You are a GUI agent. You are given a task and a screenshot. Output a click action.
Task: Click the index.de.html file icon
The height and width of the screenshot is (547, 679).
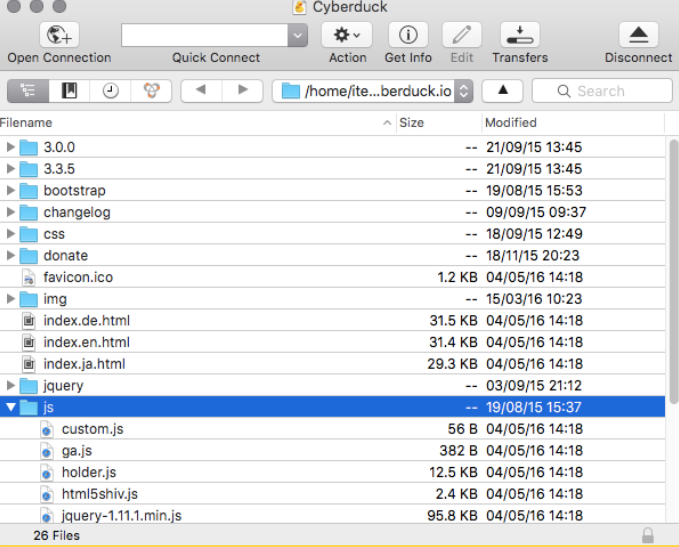click(29, 320)
